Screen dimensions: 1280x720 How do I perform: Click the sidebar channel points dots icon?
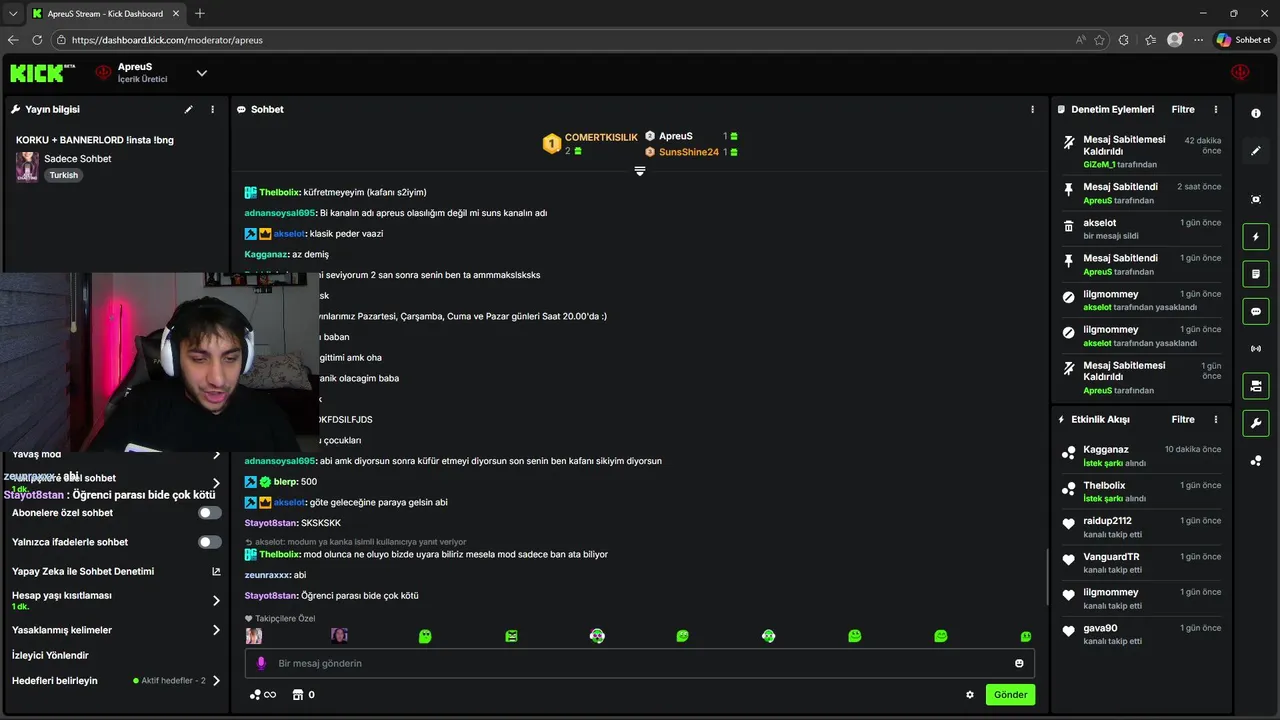(1256, 460)
